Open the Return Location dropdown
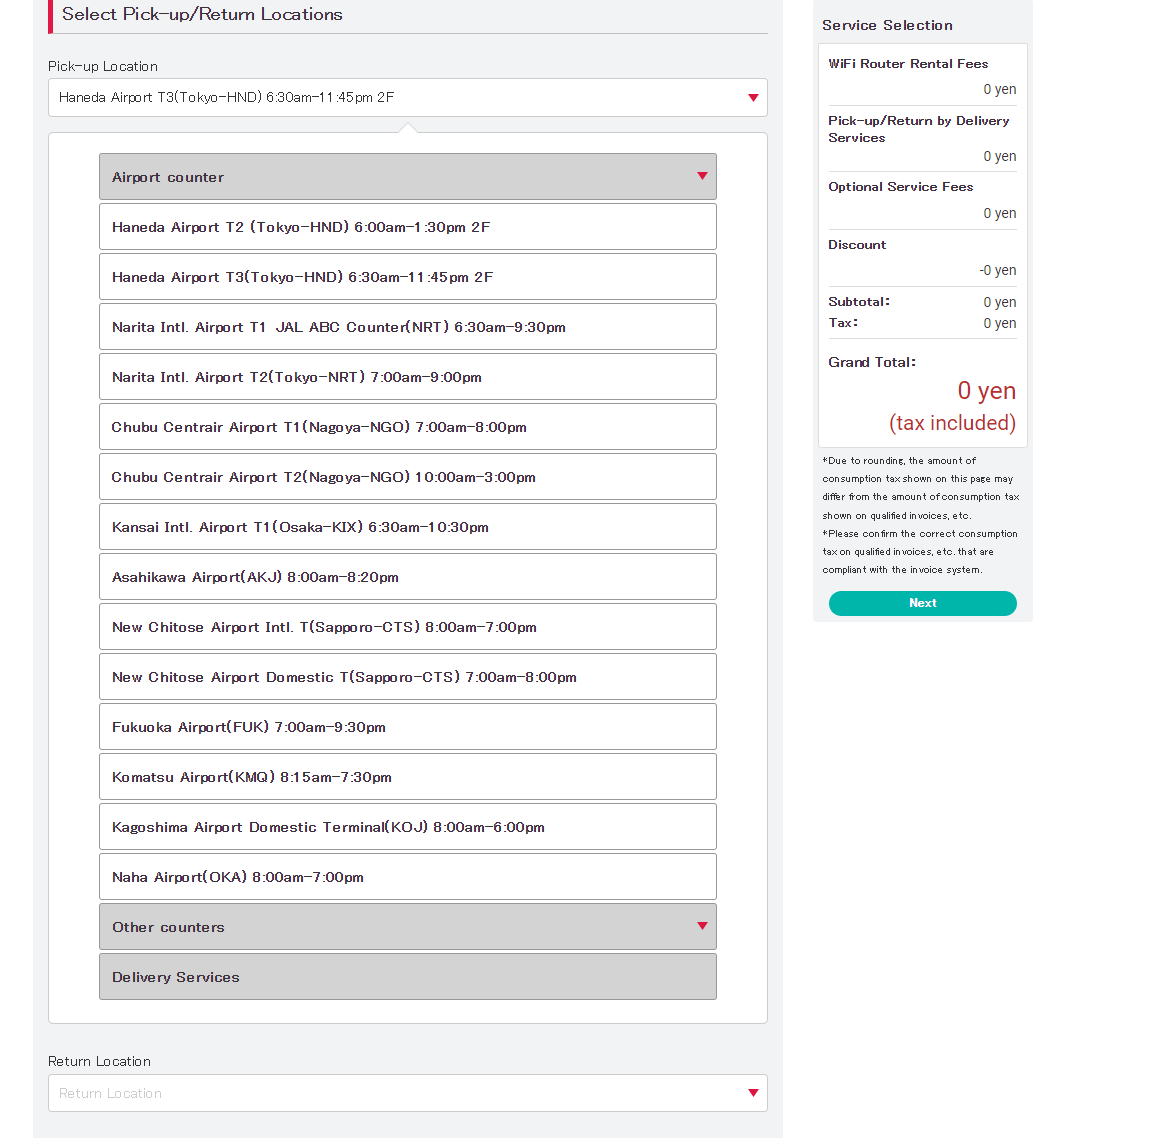The width and height of the screenshot is (1165, 1138). pos(407,1093)
